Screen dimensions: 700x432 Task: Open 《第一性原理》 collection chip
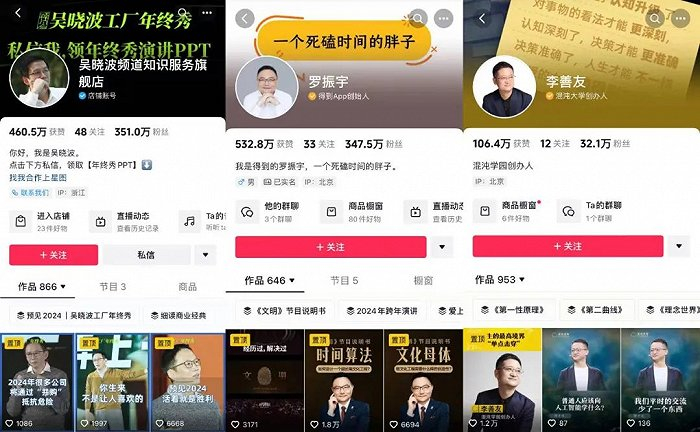pos(514,310)
